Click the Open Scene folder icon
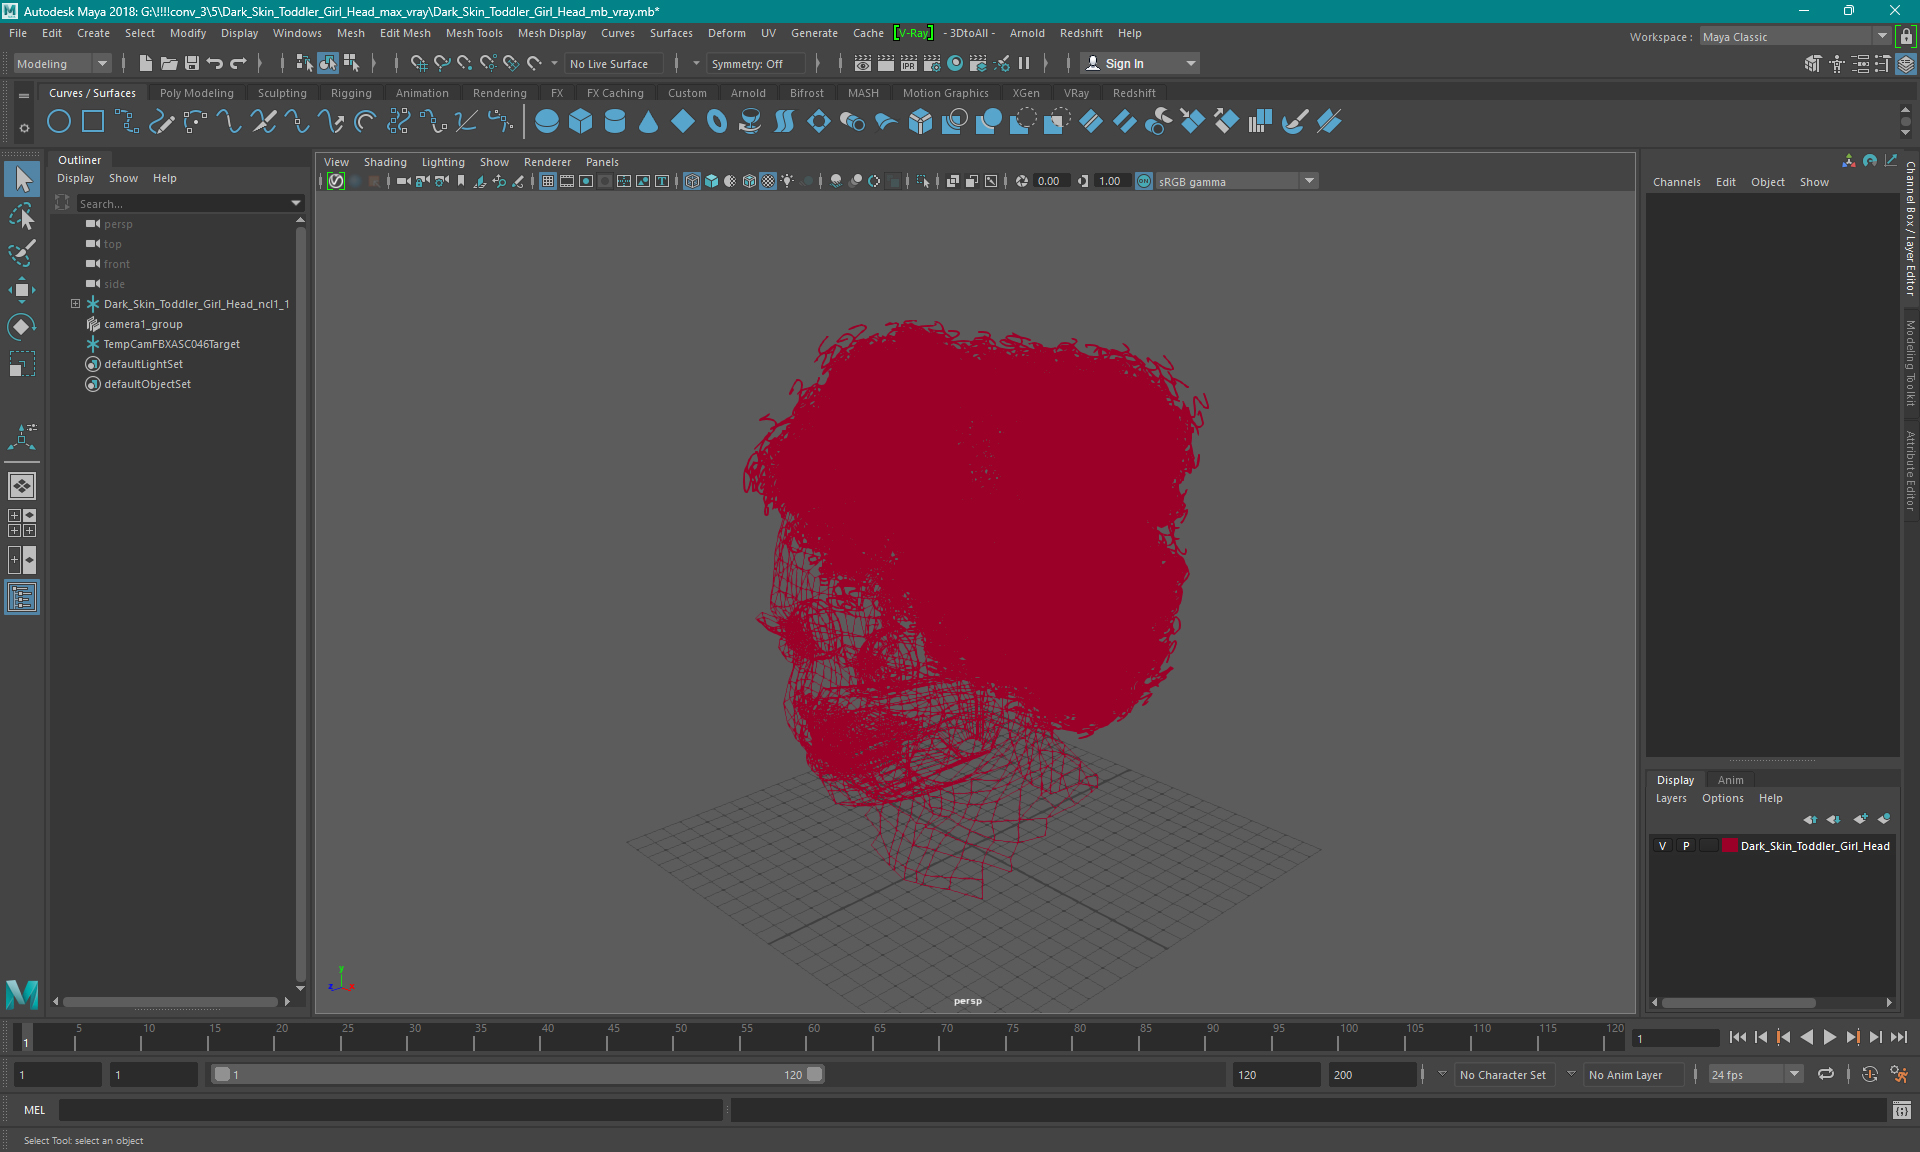This screenshot has height=1152, width=1920. point(169,63)
